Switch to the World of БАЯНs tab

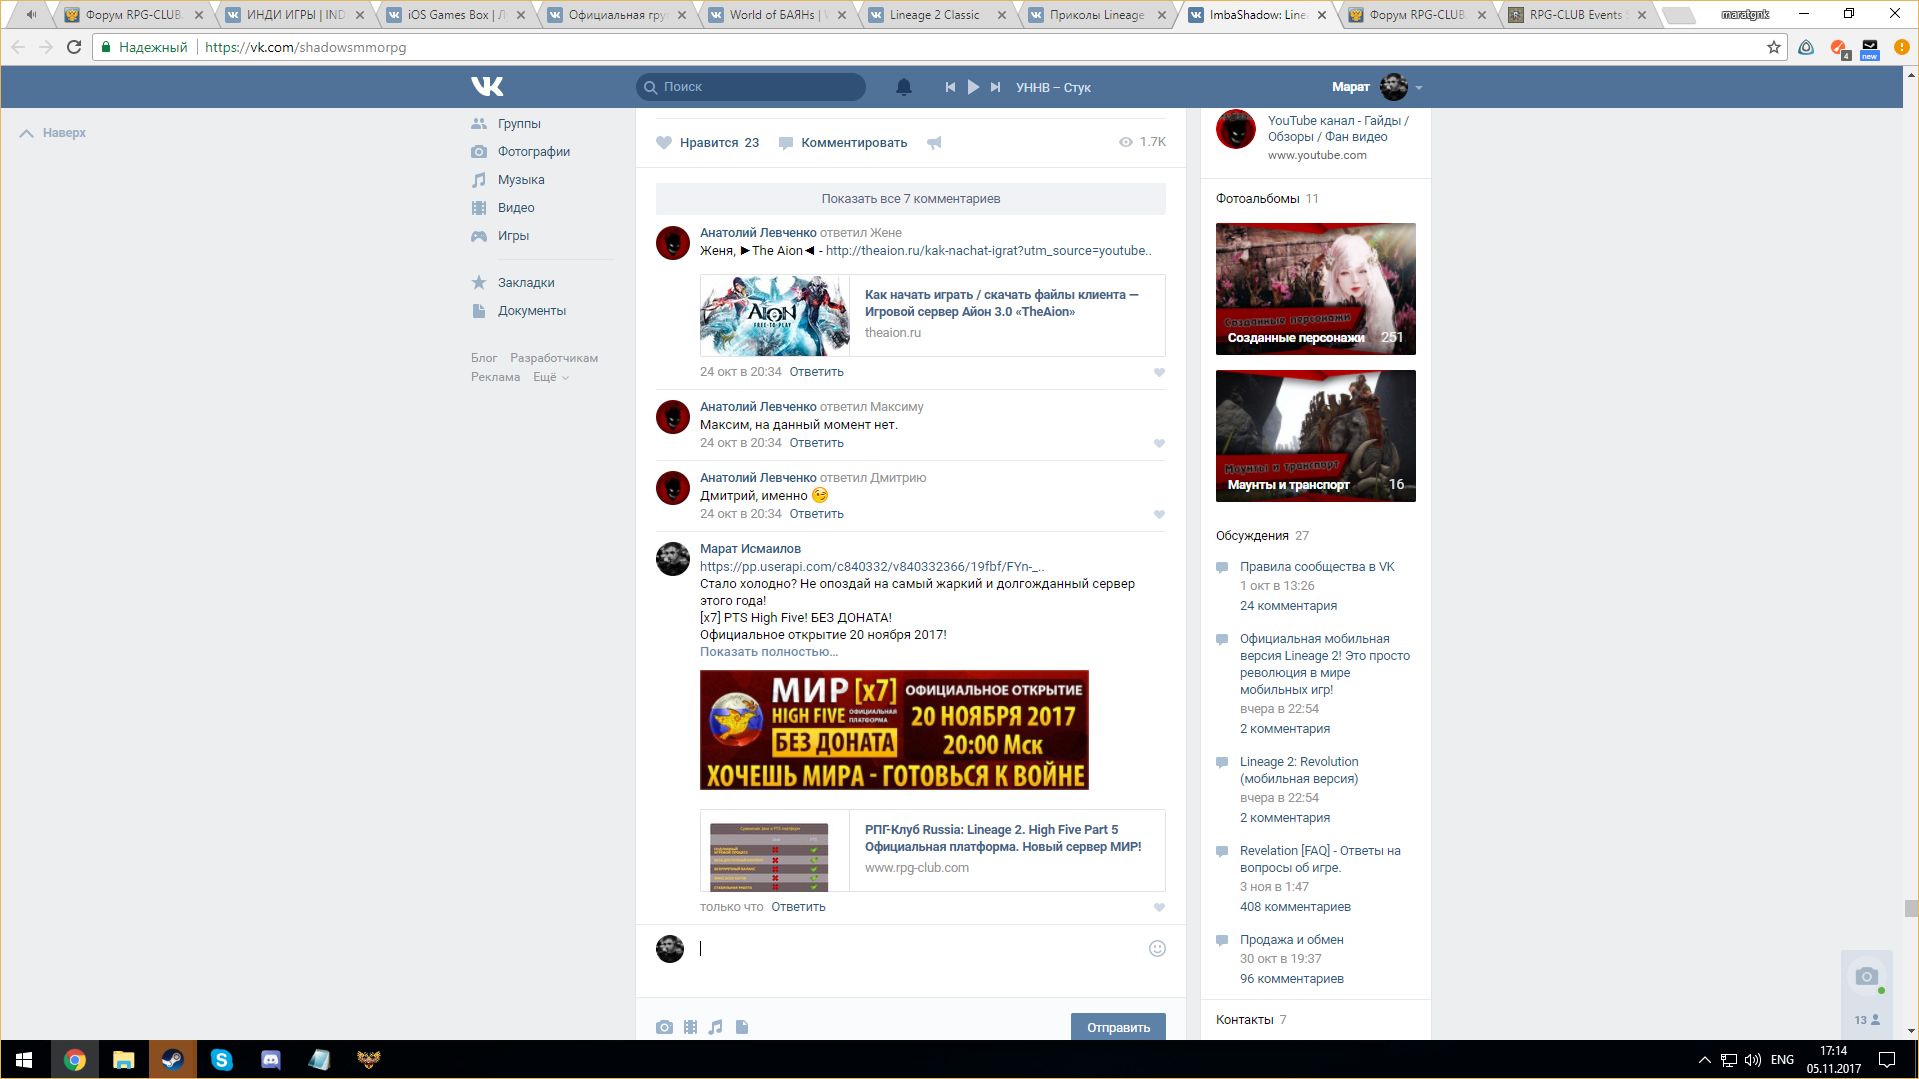775,15
